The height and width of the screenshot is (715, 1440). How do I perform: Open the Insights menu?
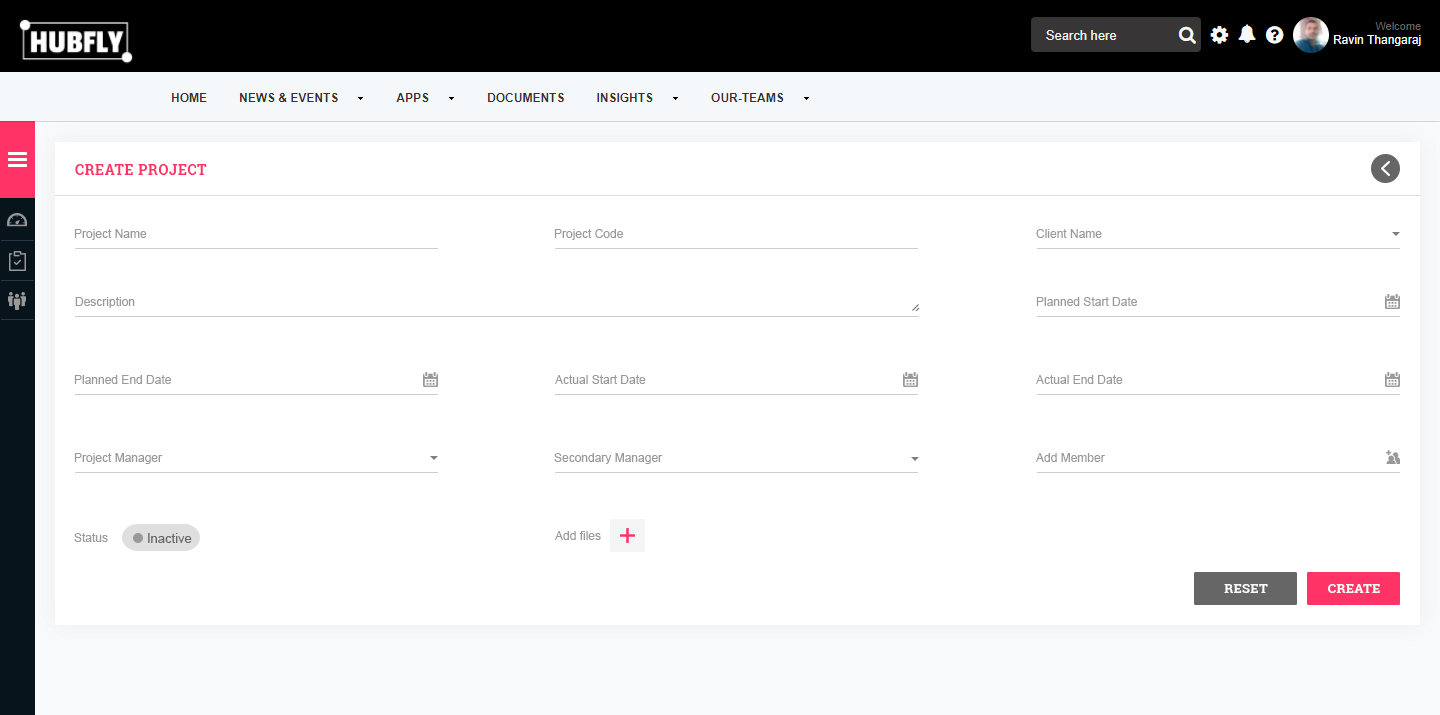[x=625, y=98]
